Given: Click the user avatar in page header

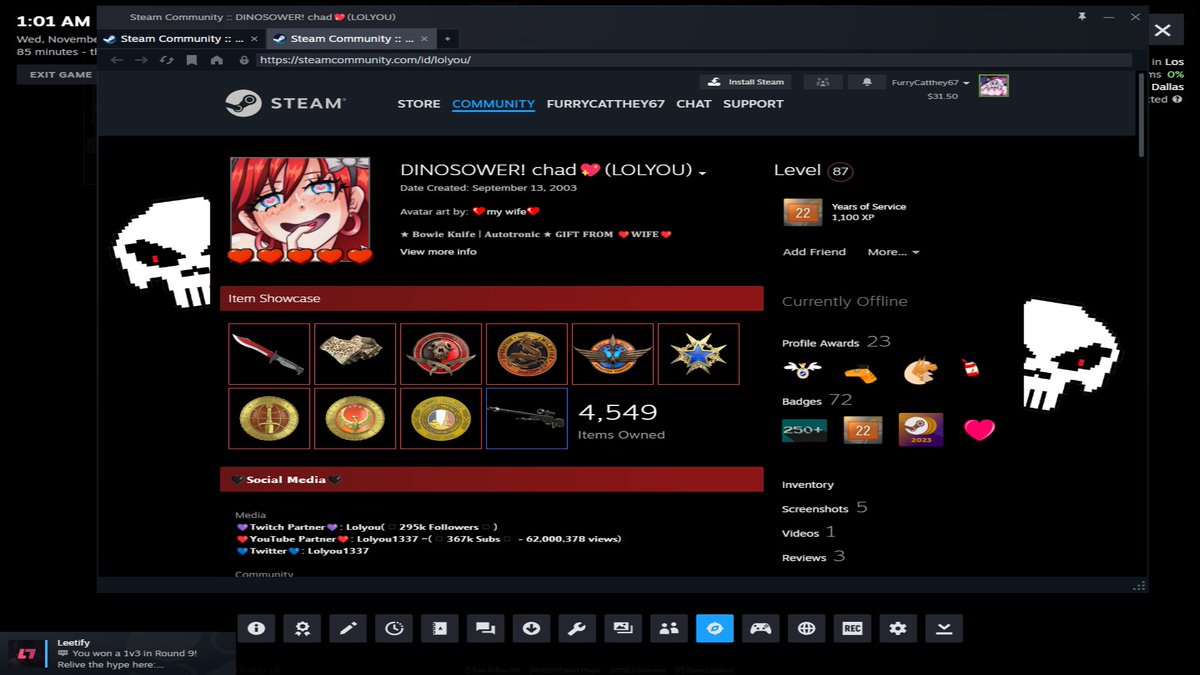Looking at the screenshot, I should tap(993, 85).
